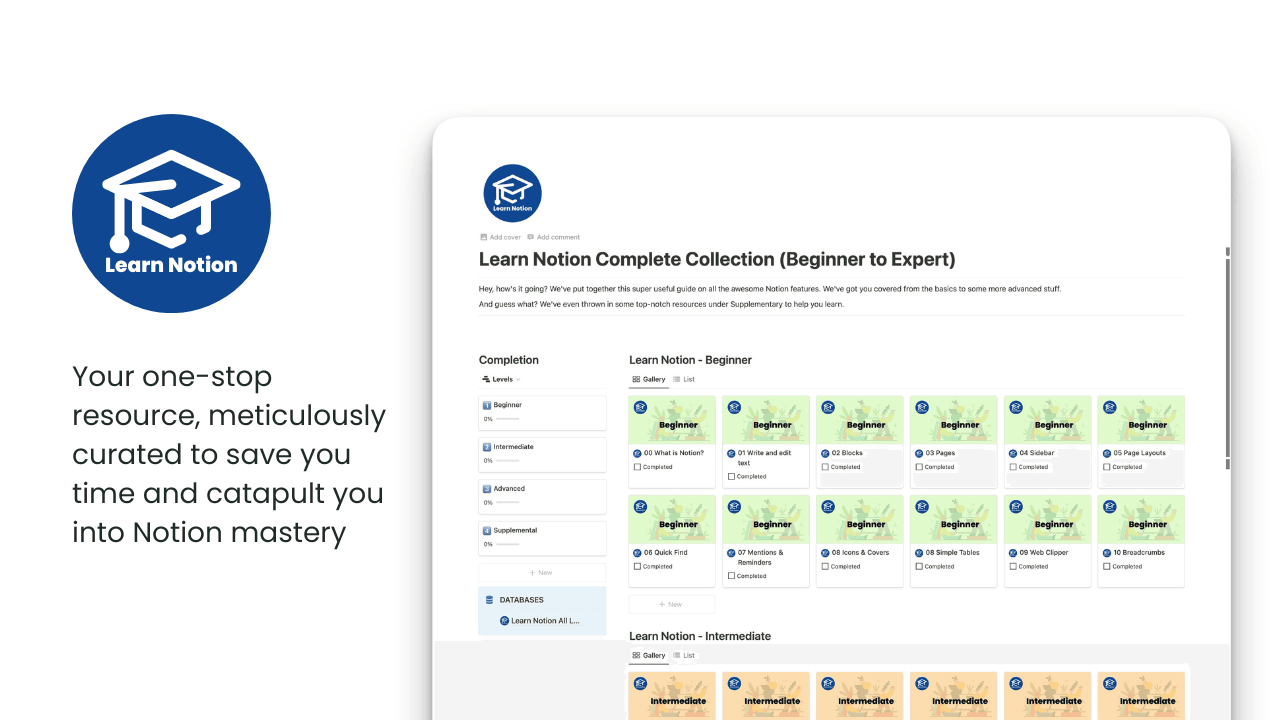This screenshot has width=1280, height=720.
Task: Check Completed for 09 Web Clipper
Action: [x=1013, y=566]
